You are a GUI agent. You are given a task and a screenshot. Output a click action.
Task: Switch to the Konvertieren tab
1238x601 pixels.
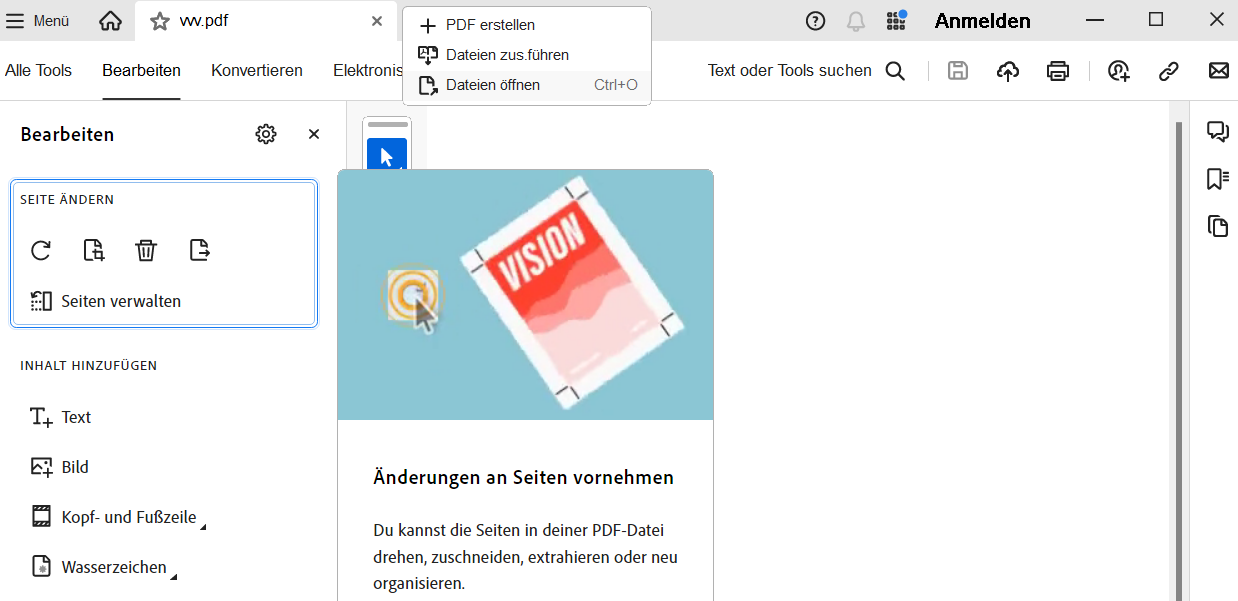point(257,71)
